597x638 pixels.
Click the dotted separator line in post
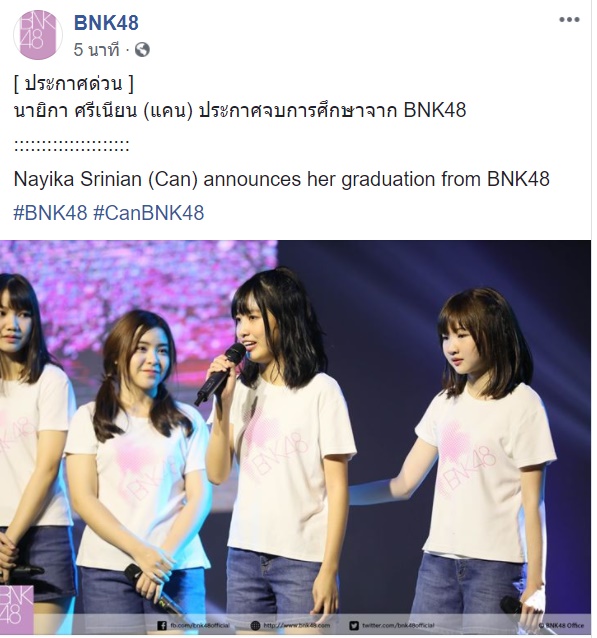click(x=72, y=145)
